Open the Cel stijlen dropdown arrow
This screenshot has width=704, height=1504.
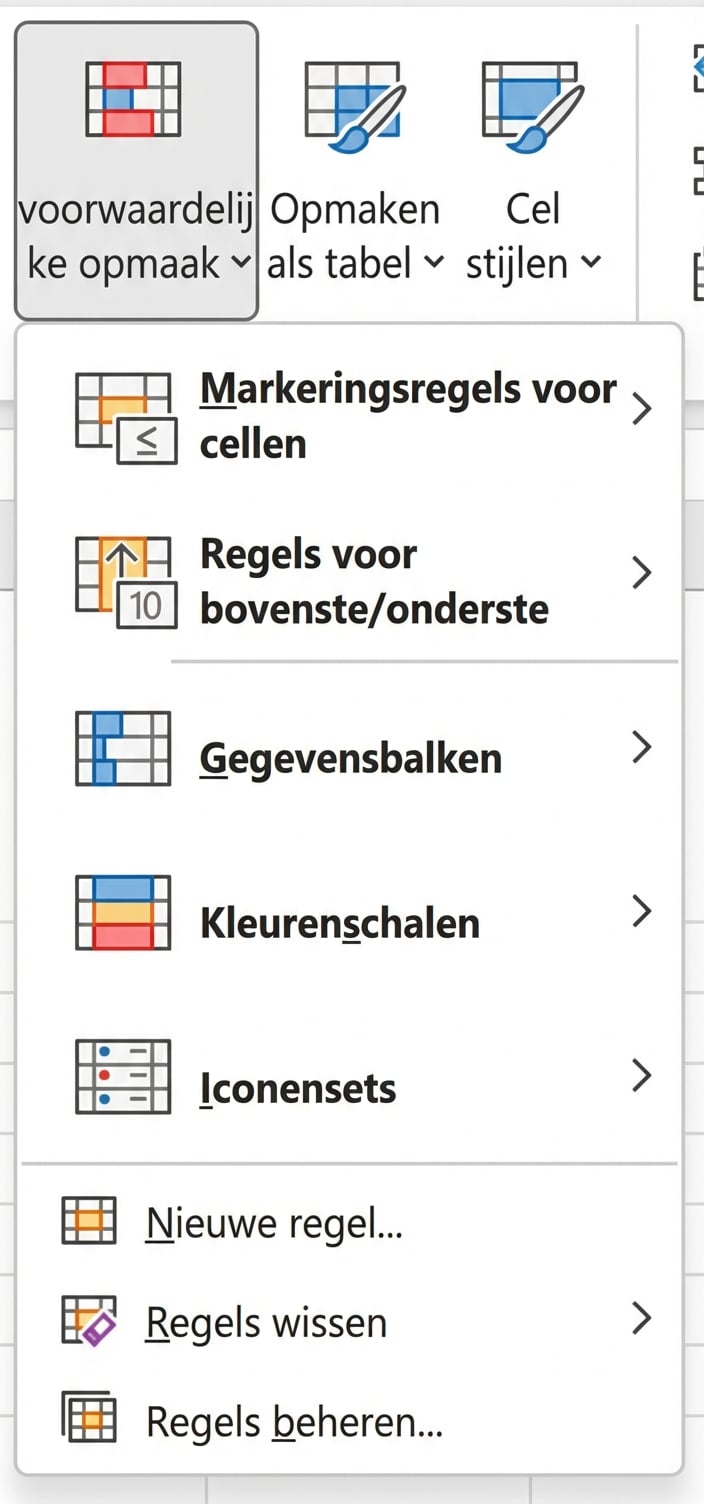592,263
